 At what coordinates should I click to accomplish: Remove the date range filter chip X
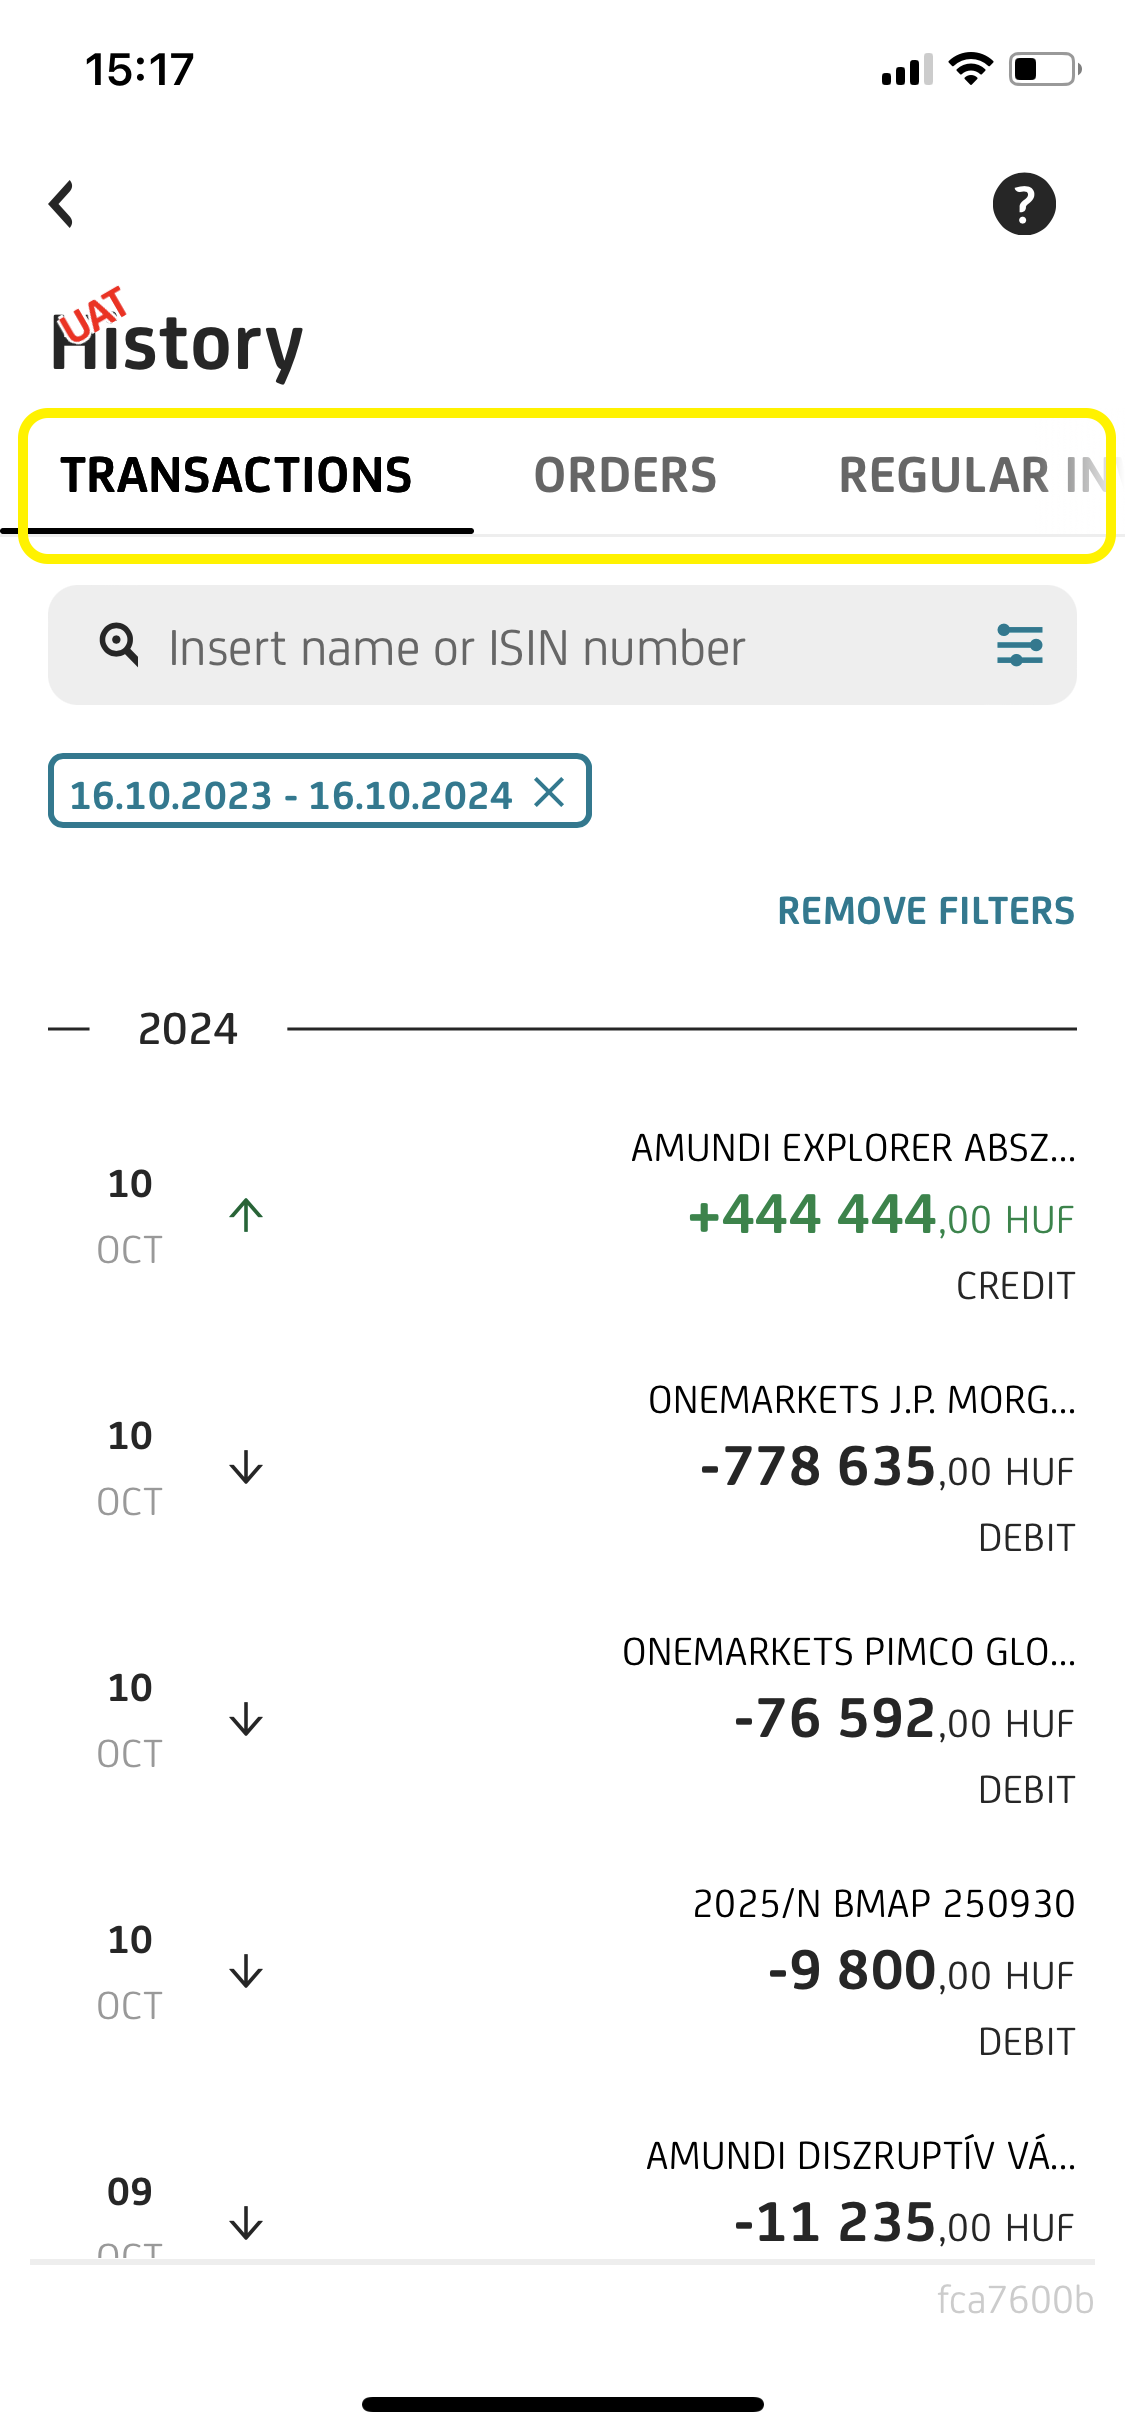(x=549, y=792)
